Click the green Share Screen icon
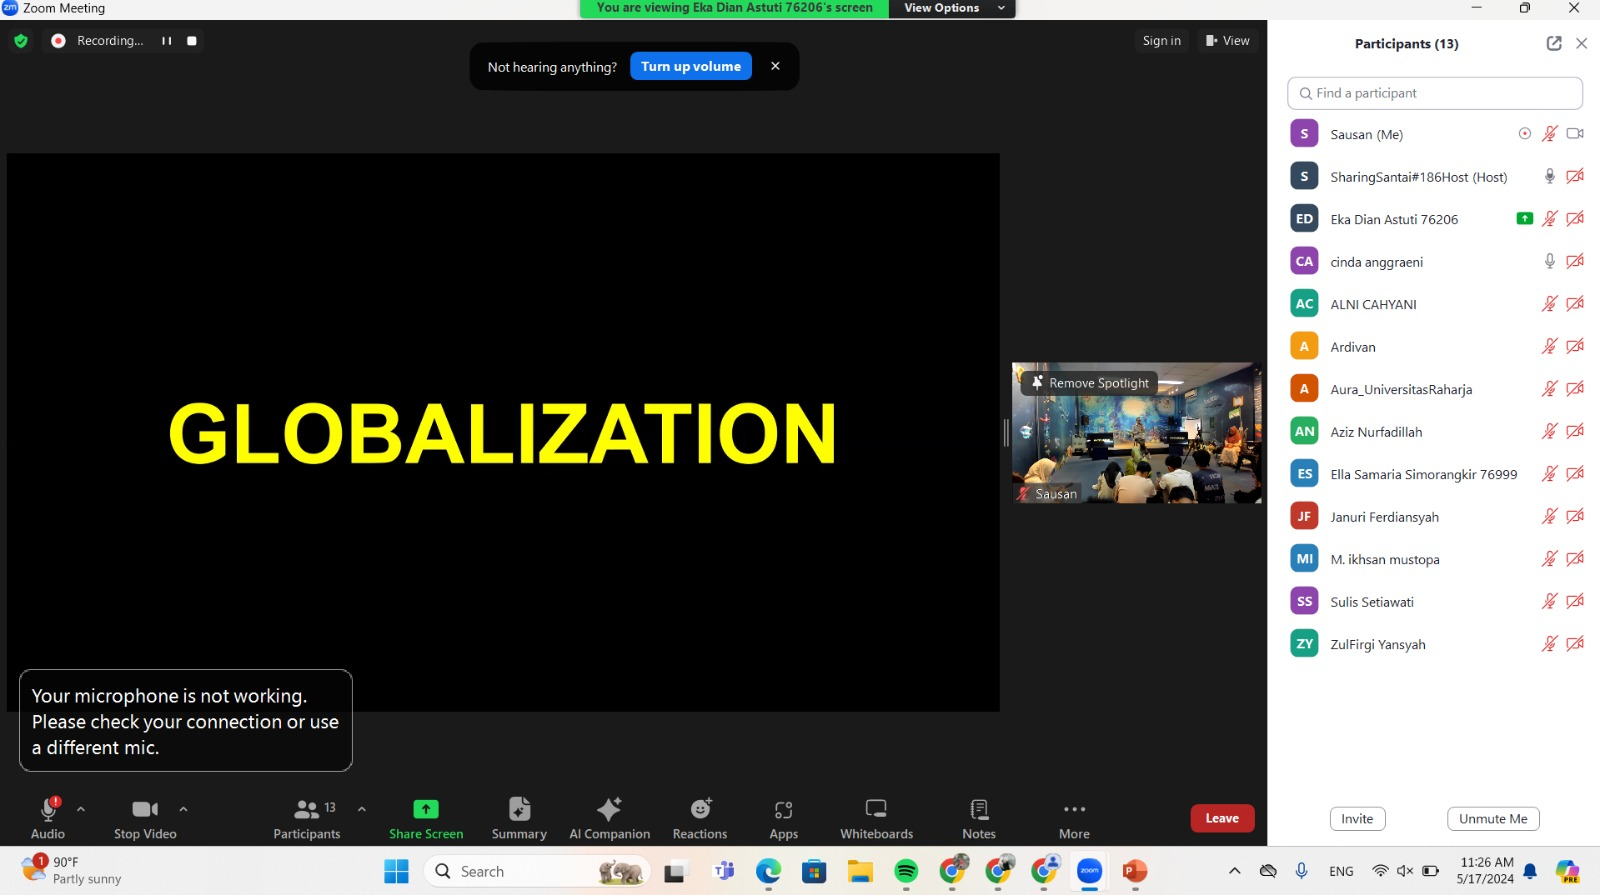Screen dimensions: 1600x895 [426, 808]
